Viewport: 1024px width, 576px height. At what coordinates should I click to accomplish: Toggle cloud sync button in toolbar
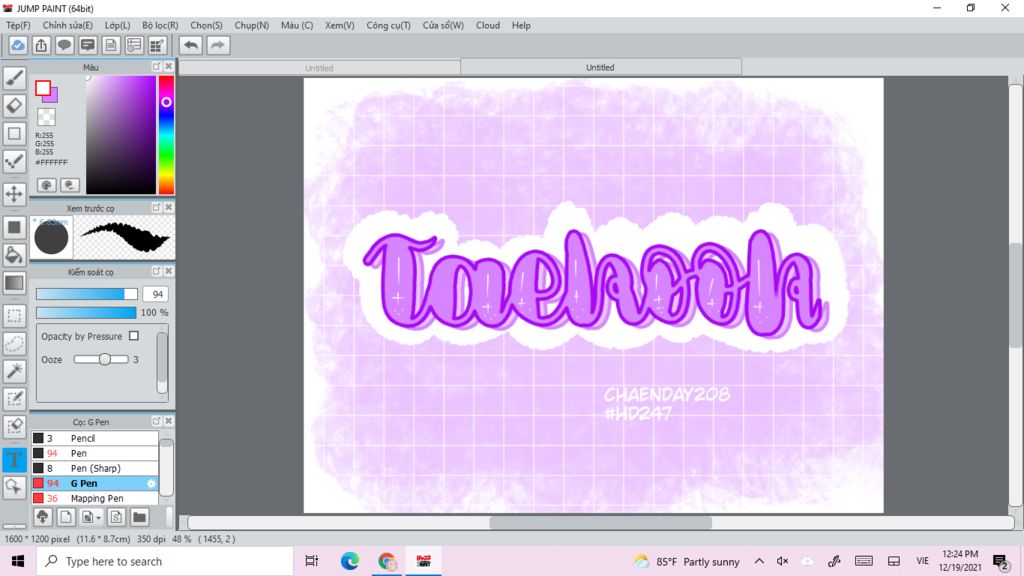click(18, 45)
